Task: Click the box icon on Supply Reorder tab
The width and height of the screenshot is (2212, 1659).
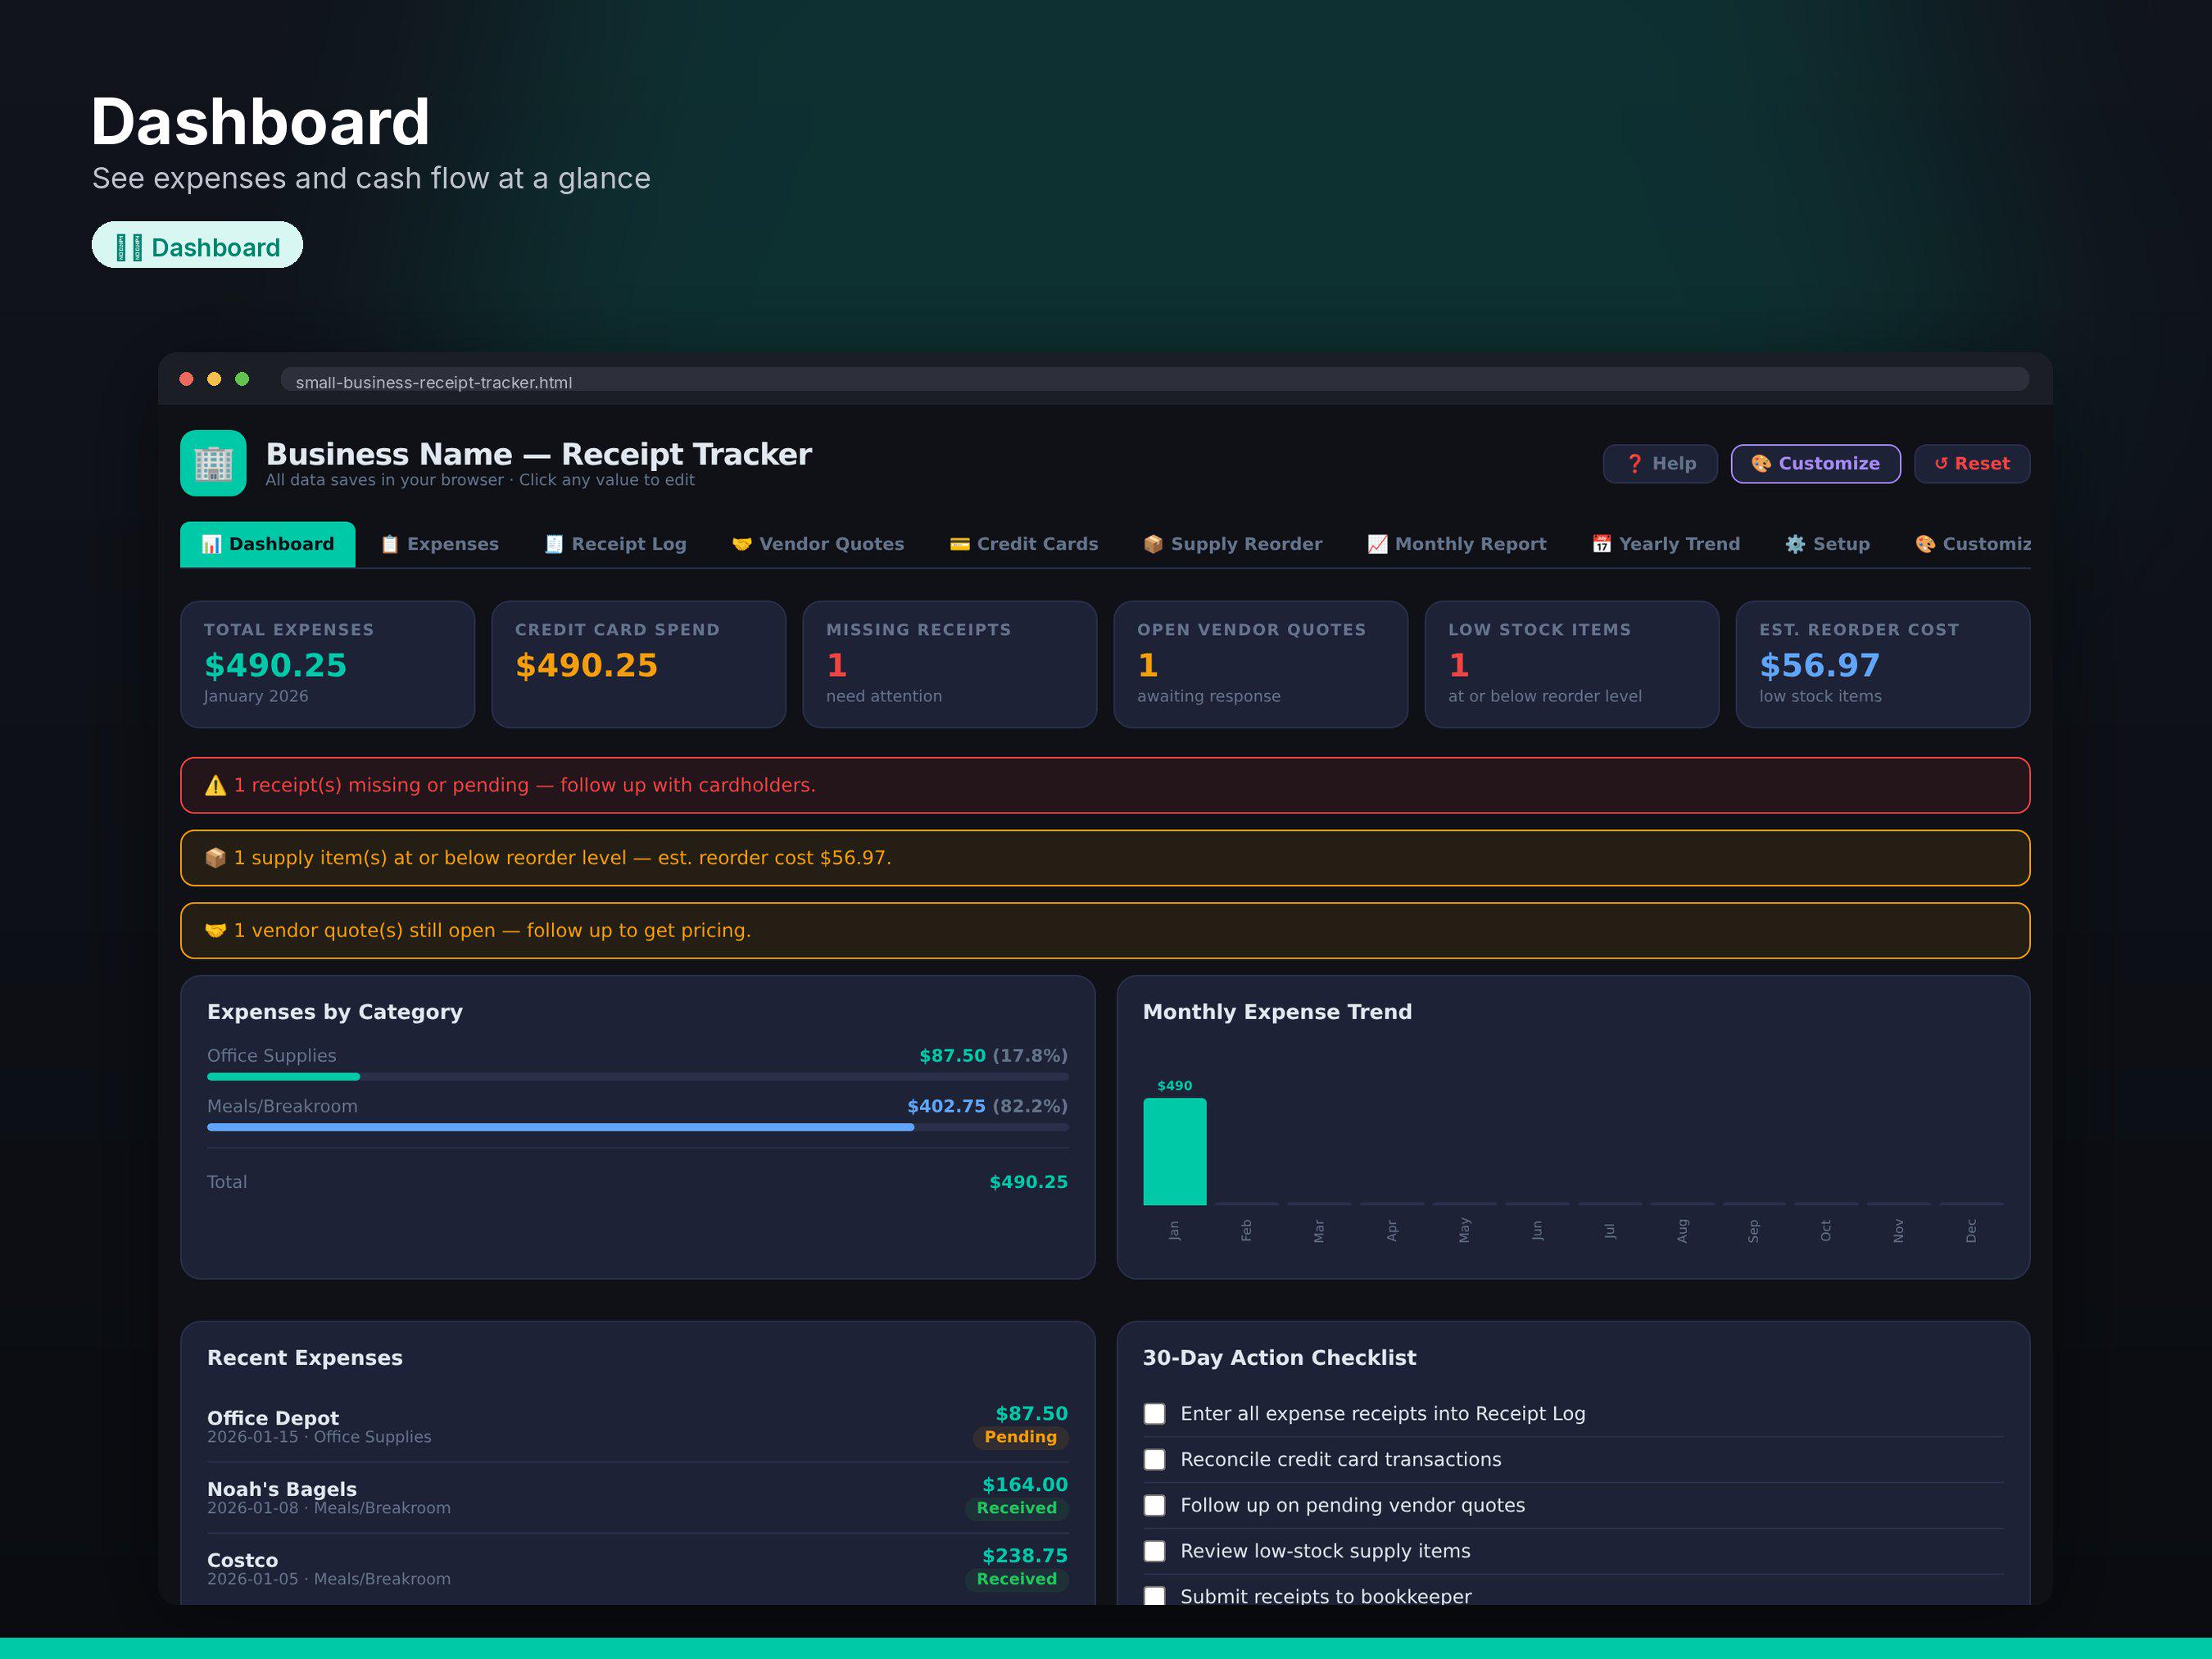Action: coord(1153,544)
